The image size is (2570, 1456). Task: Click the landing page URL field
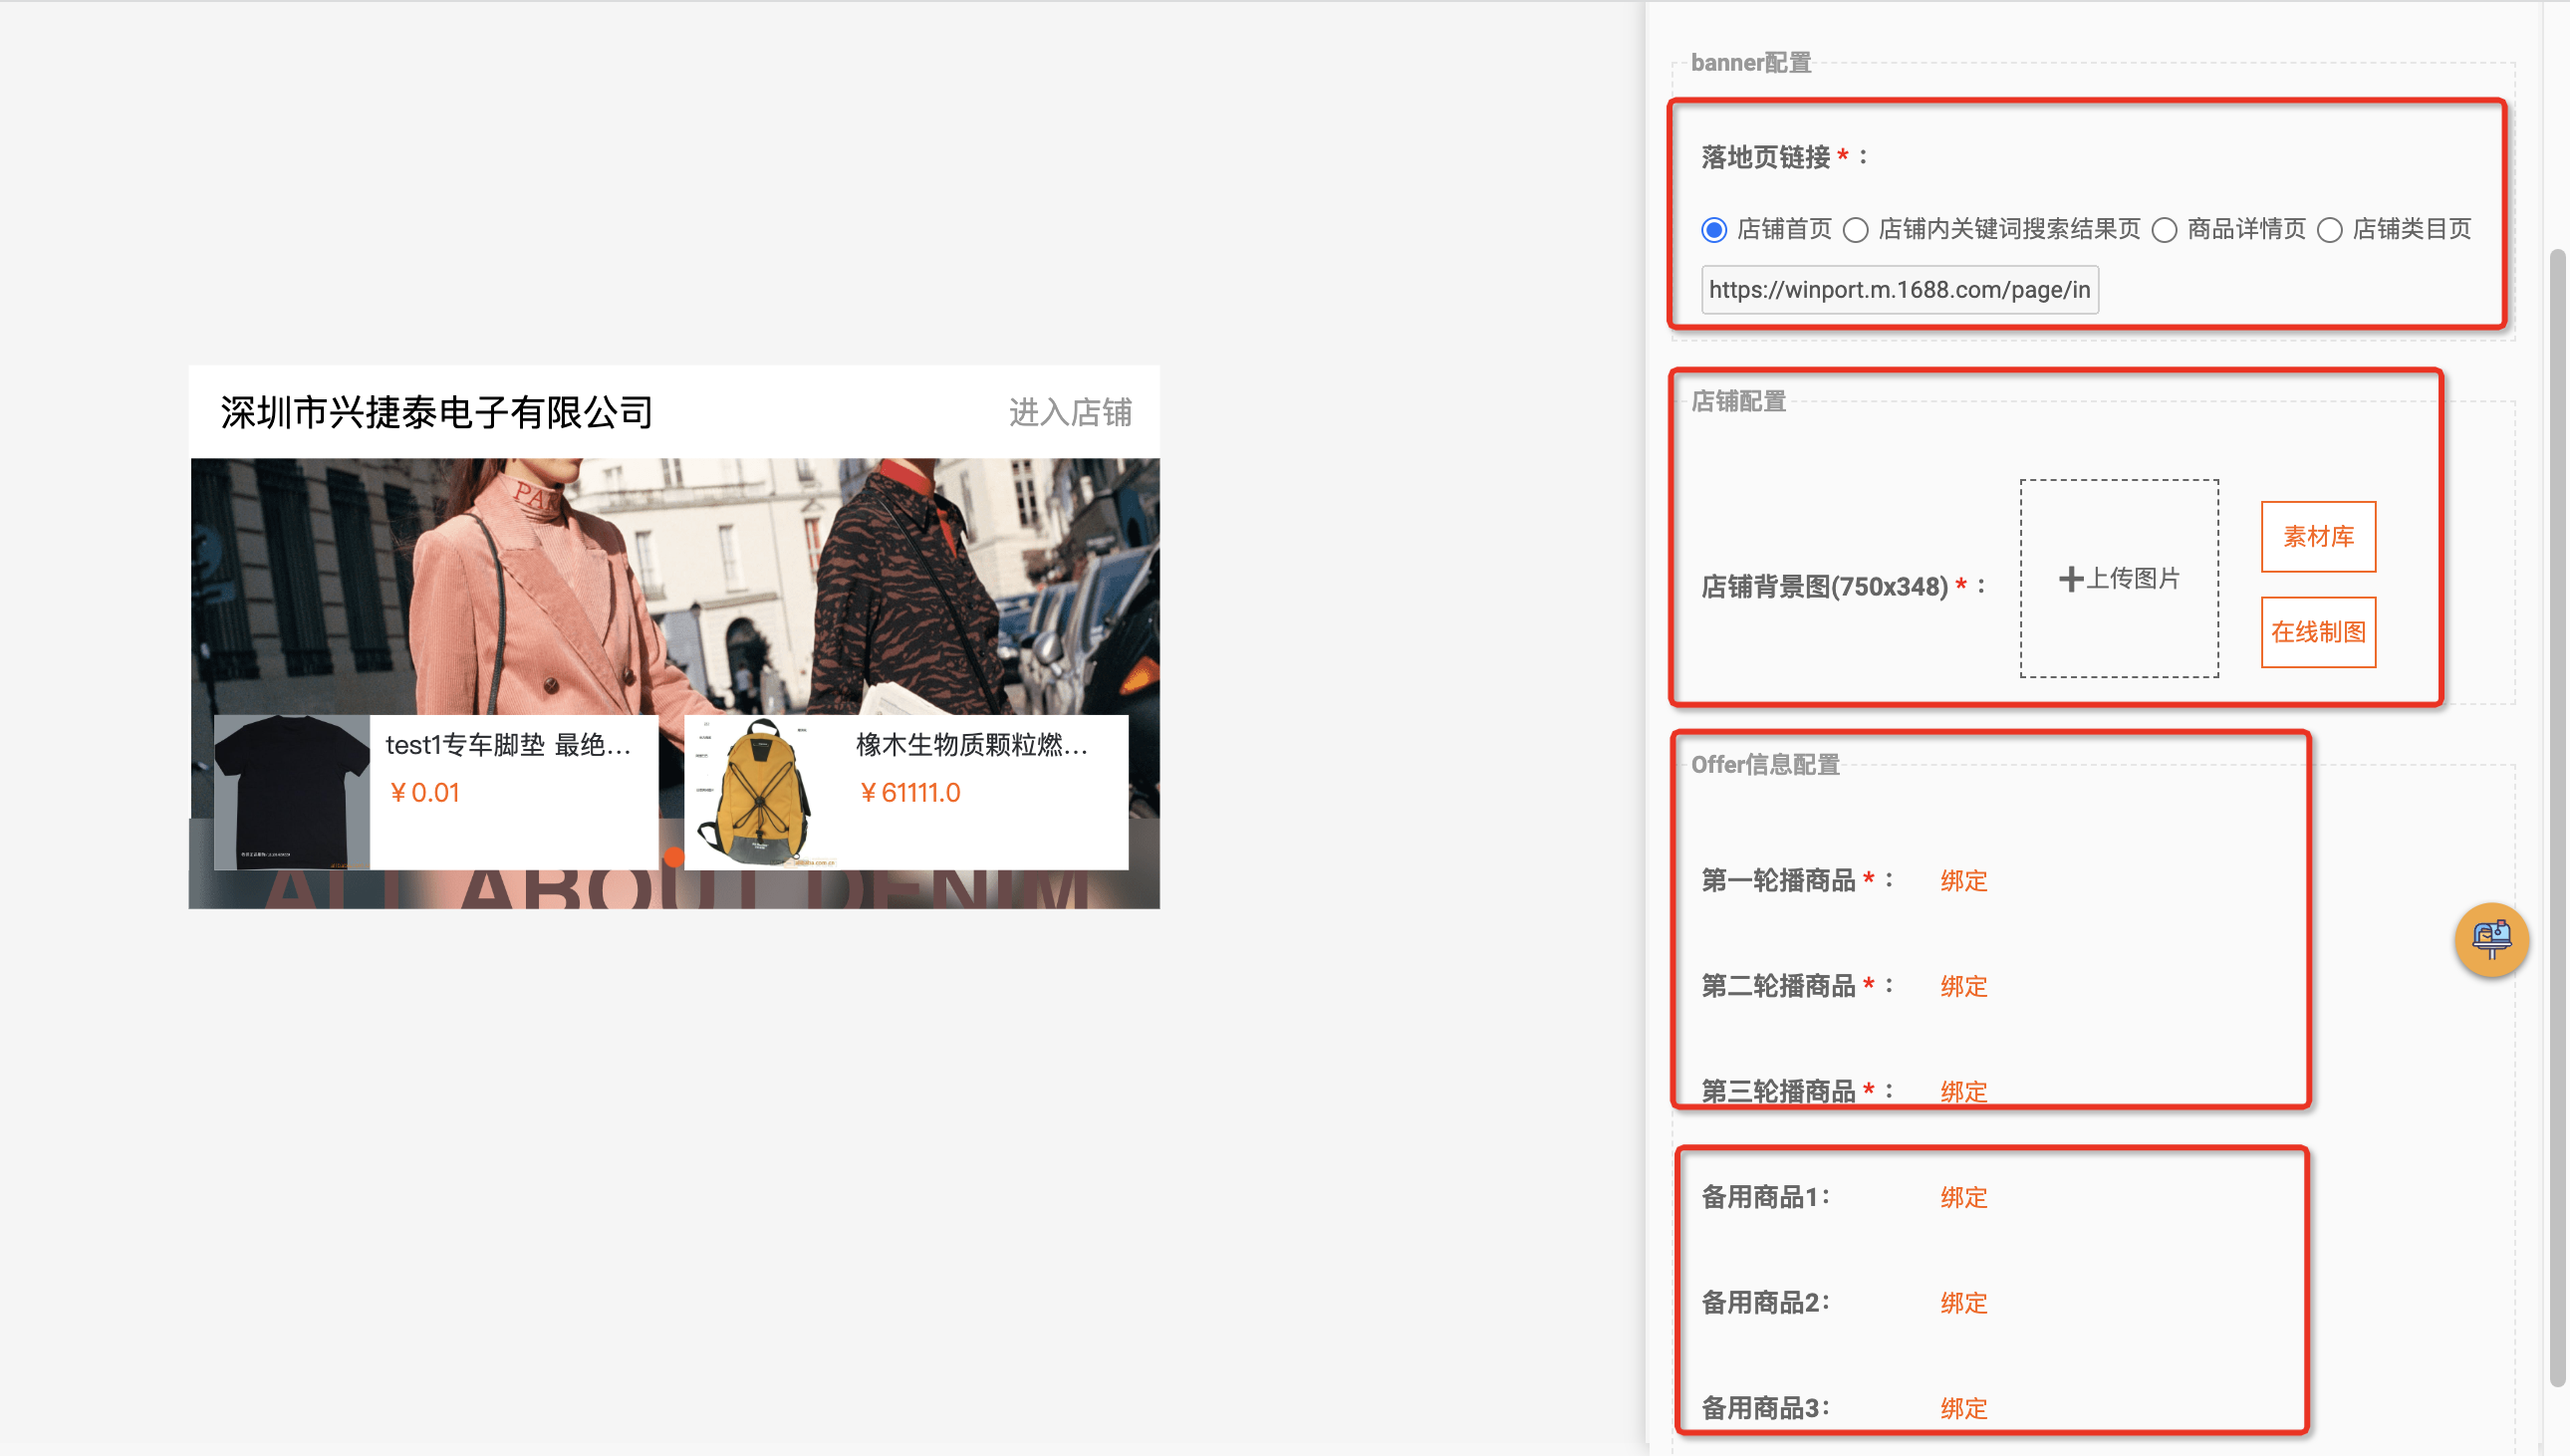pyautogui.click(x=1899, y=290)
